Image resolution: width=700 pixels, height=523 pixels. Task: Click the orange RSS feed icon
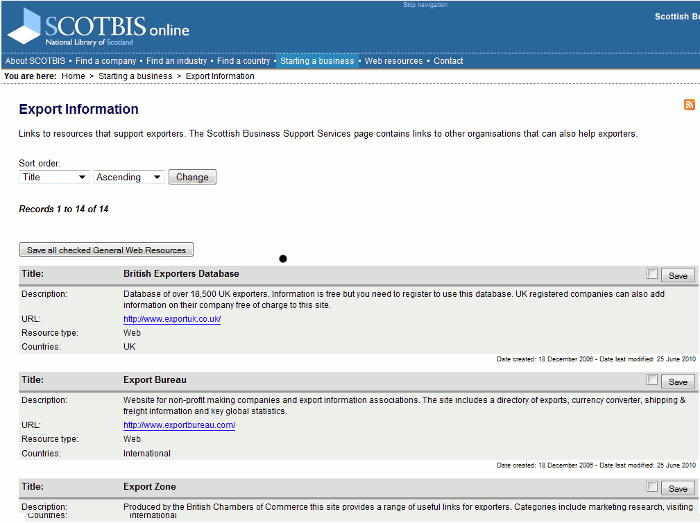point(689,104)
